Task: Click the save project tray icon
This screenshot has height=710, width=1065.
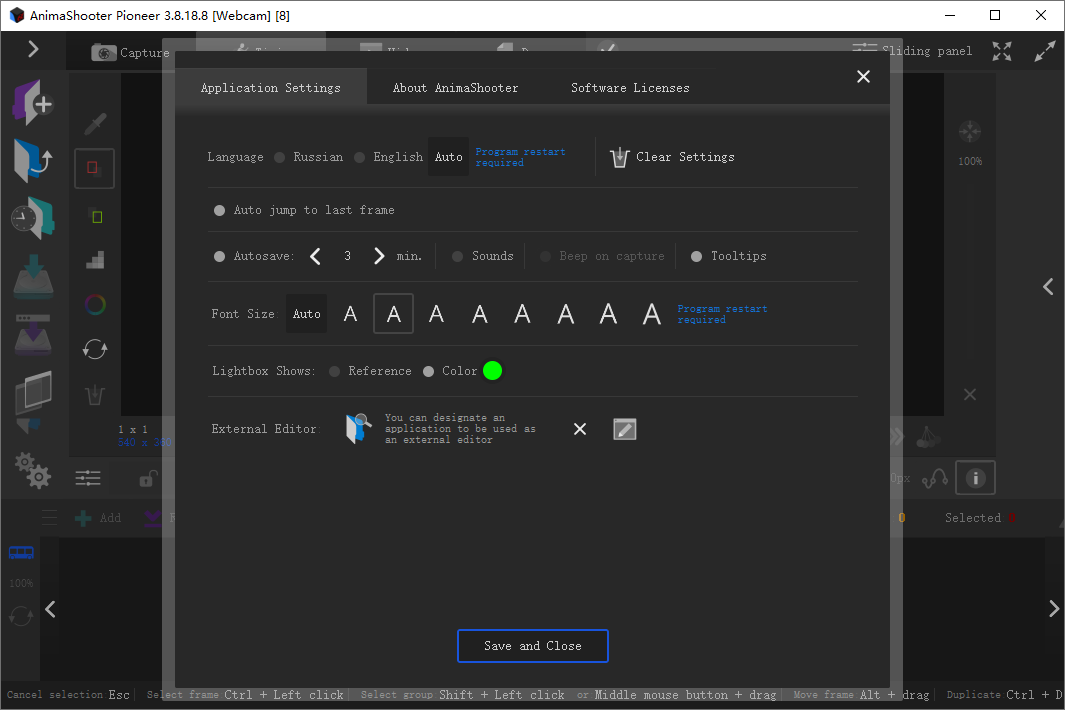Action: point(33,277)
